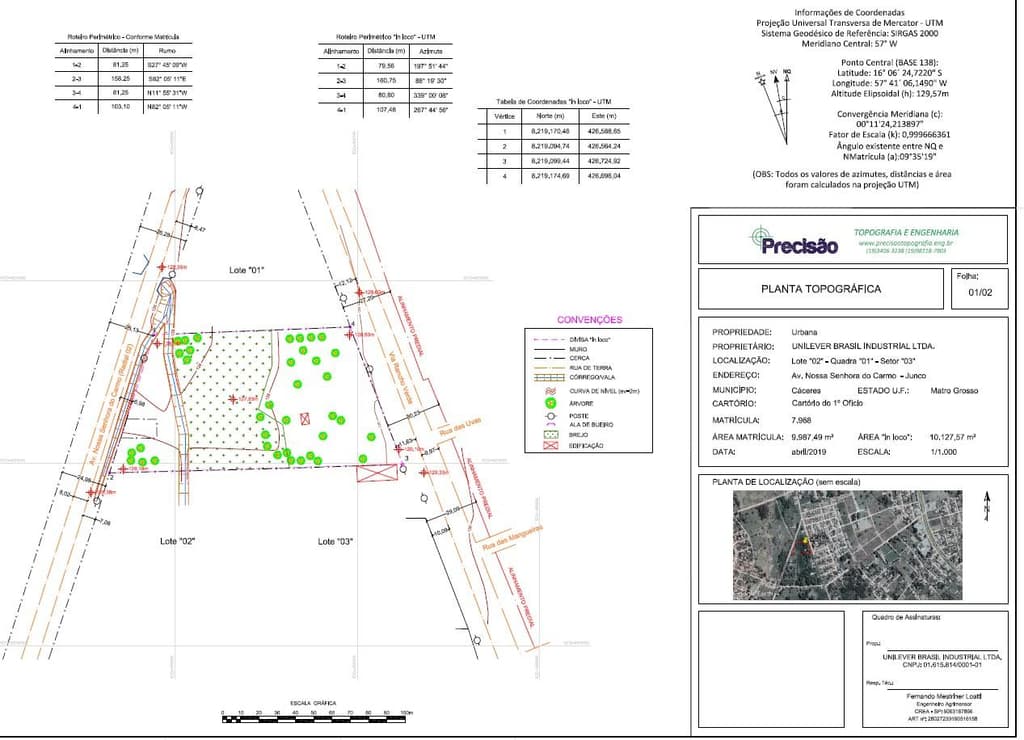
Task: Click the Lote "03" label on the plan
Action: 335,541
